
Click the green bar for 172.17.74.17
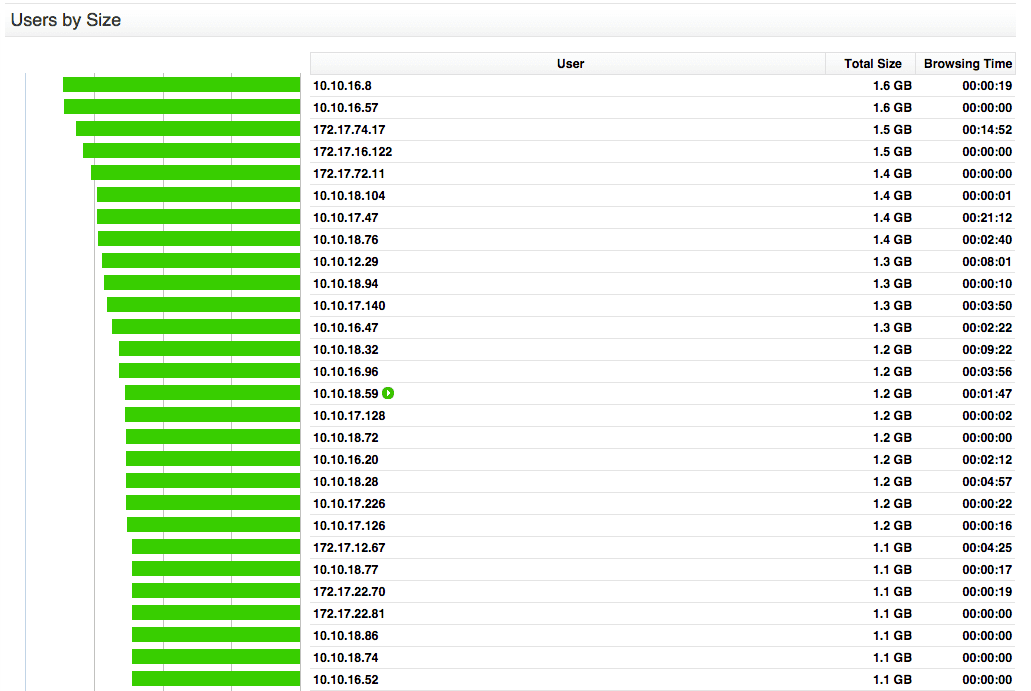(x=188, y=129)
